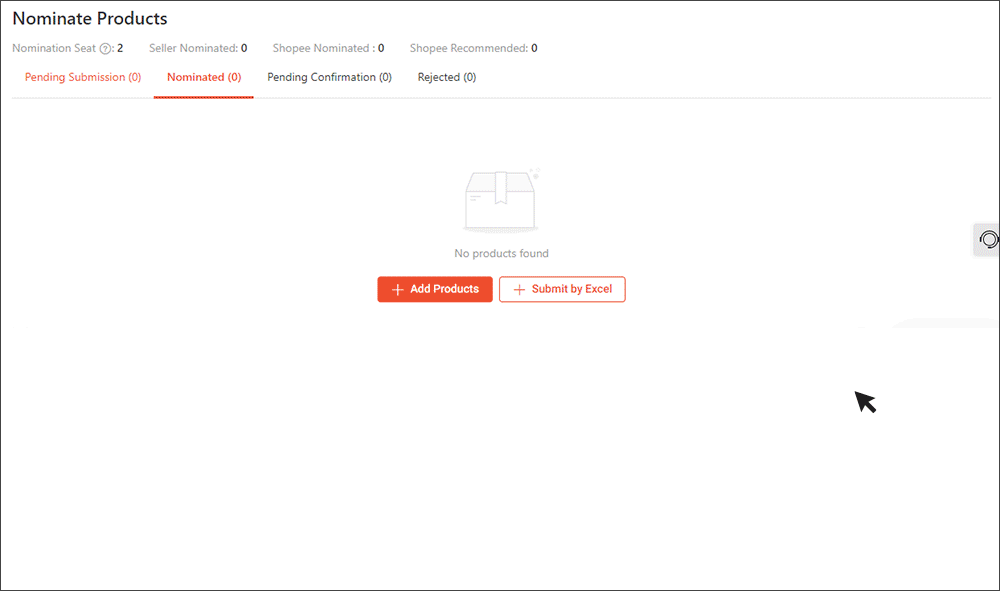Click the Seller Nominated label
1000x591 pixels.
coord(192,48)
